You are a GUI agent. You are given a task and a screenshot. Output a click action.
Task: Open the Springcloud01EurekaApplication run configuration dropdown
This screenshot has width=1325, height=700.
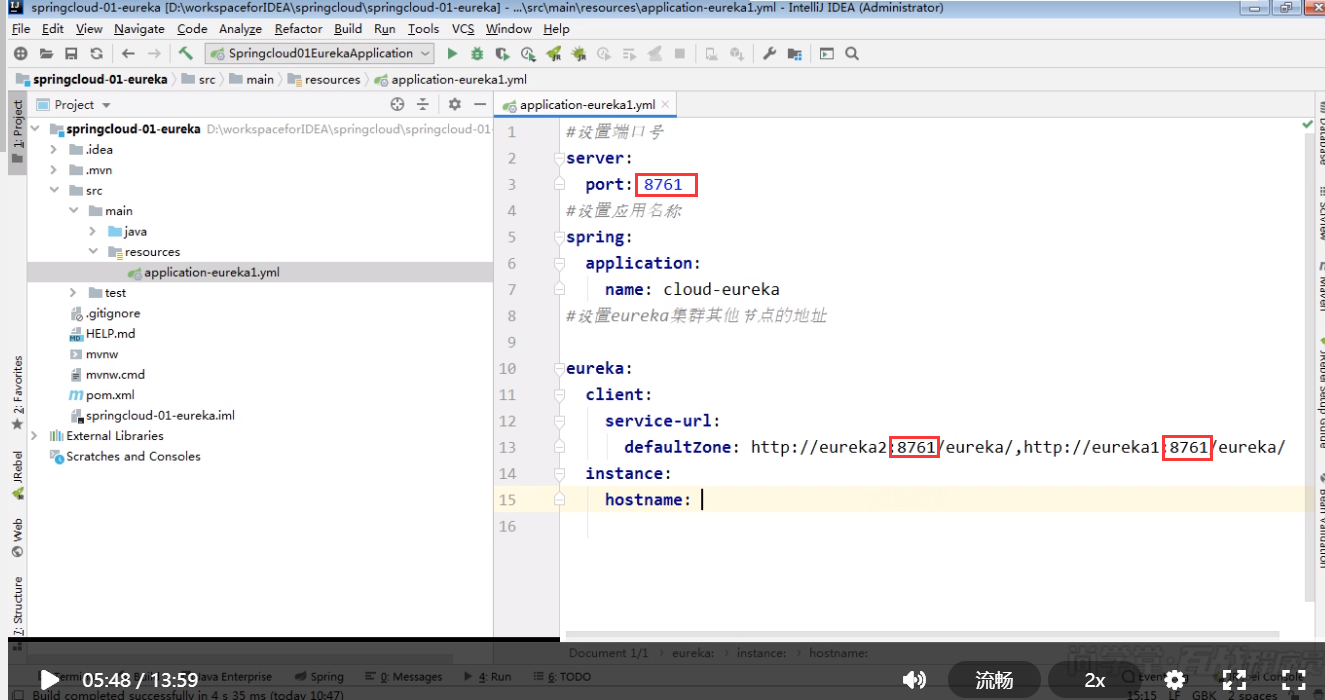click(x=320, y=54)
